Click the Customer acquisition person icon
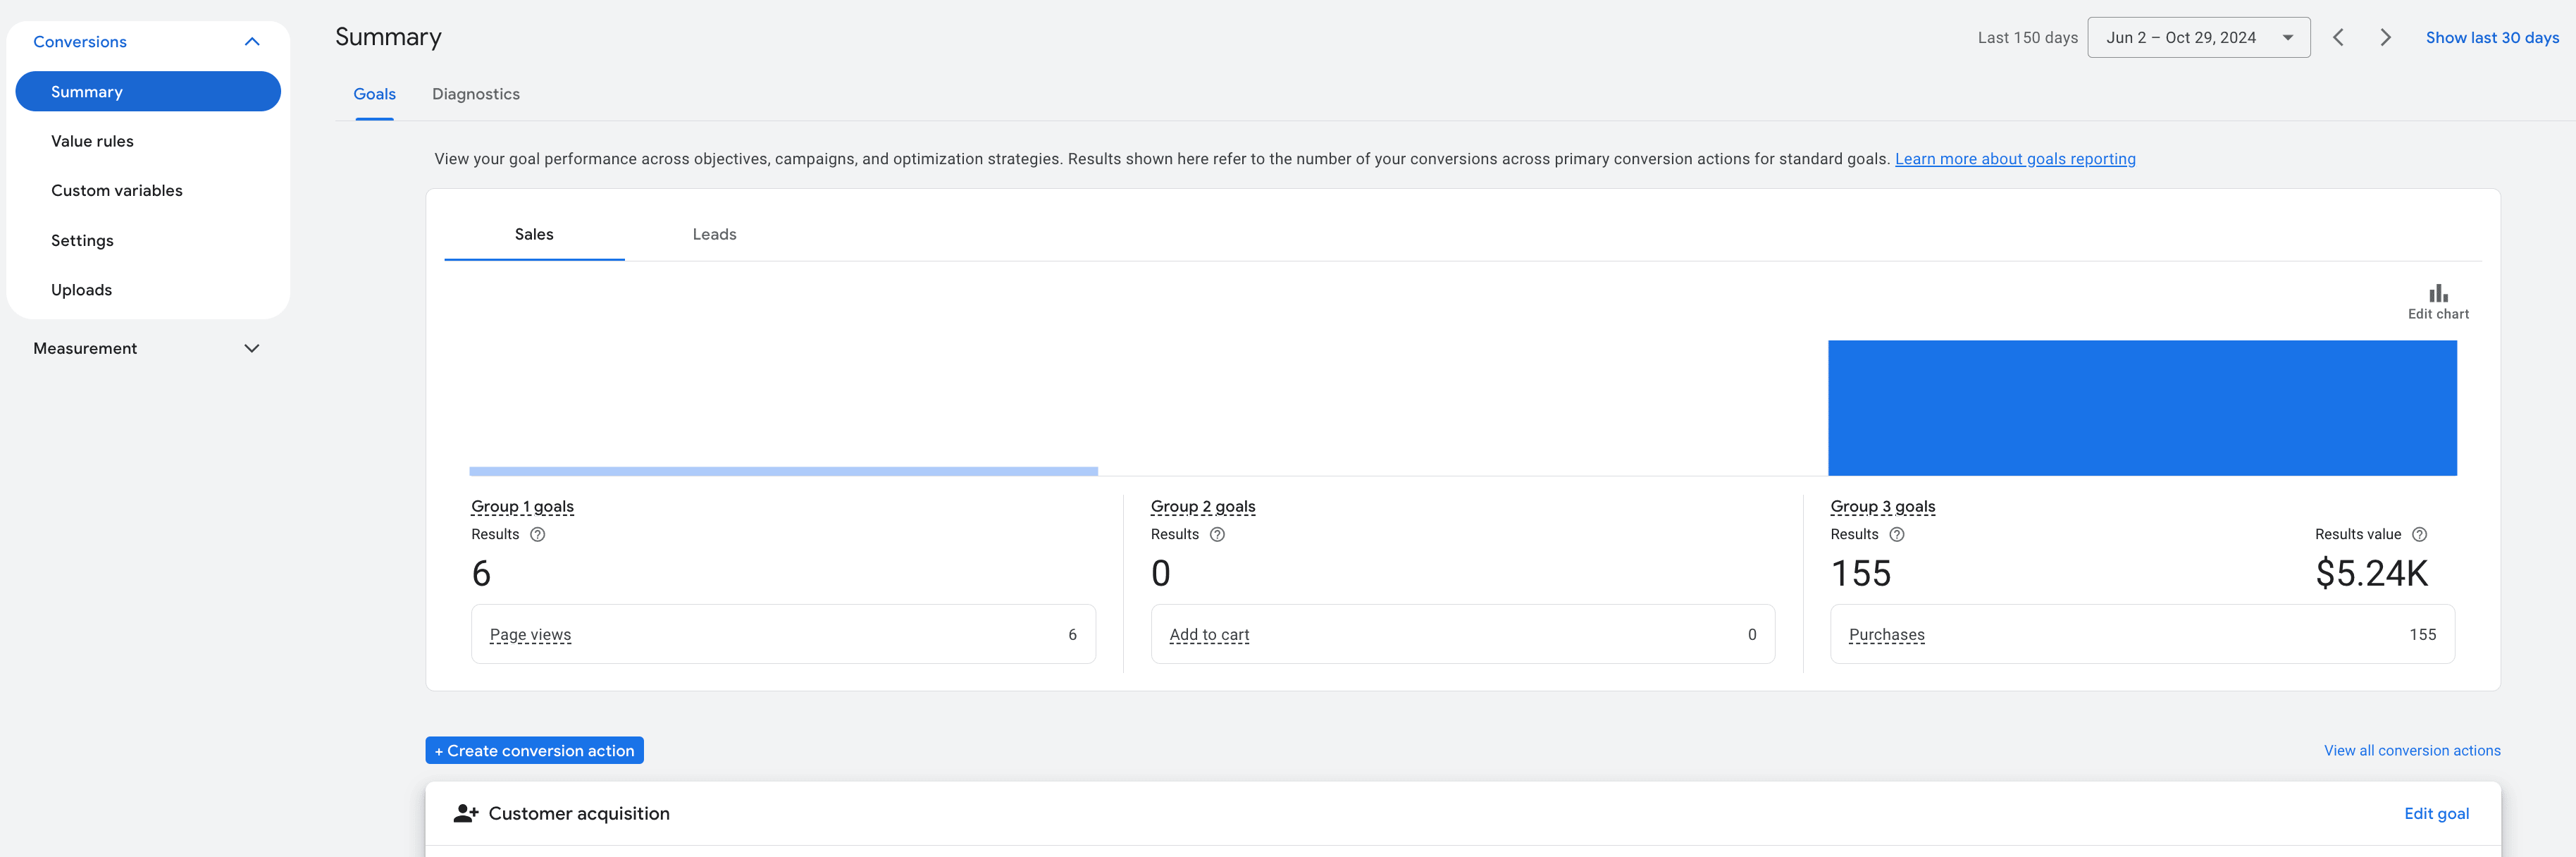Image resolution: width=2576 pixels, height=857 pixels. pyautogui.click(x=466, y=813)
